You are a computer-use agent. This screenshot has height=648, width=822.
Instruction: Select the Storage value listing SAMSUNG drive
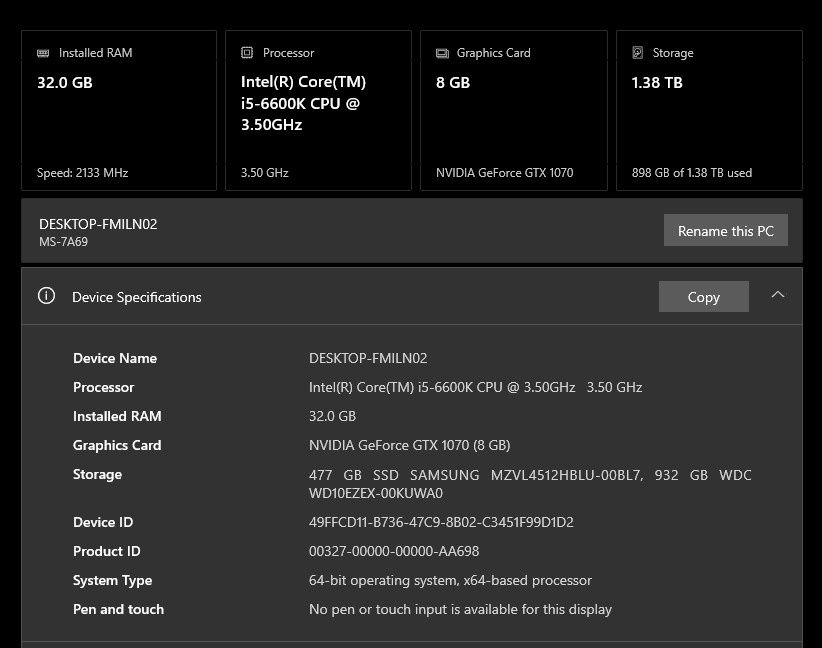(x=530, y=484)
